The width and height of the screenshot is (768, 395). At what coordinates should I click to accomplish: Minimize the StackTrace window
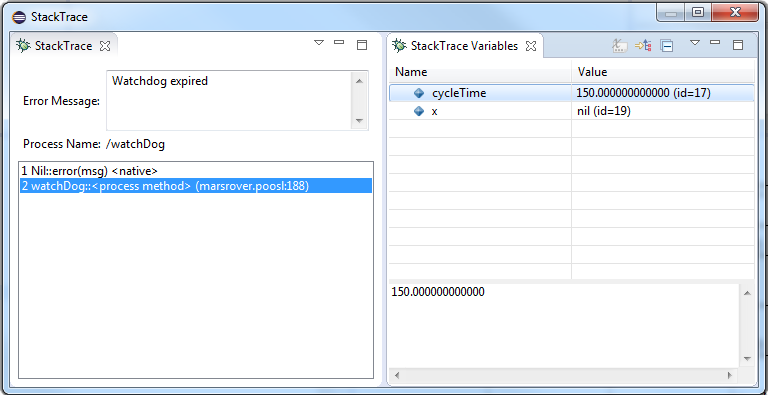pyautogui.click(x=671, y=14)
